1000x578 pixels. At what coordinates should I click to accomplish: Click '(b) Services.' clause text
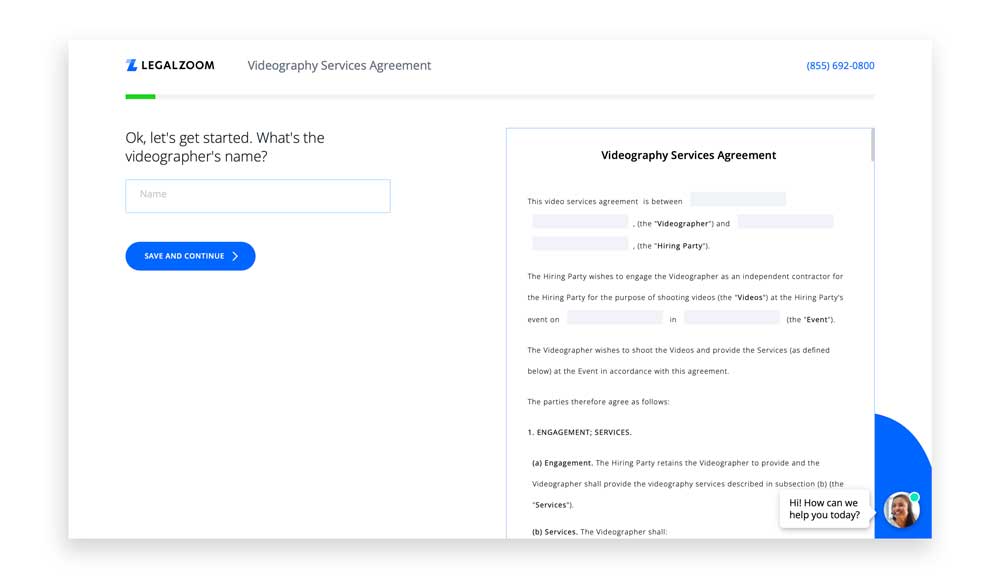[554, 532]
